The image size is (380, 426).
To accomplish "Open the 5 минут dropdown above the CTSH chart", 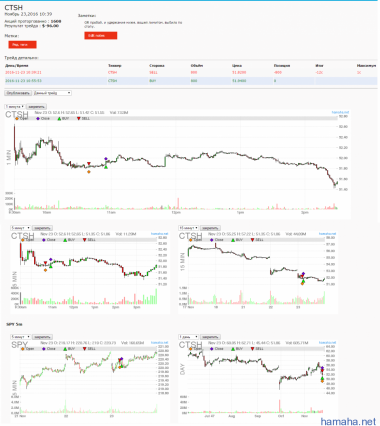I will pos(21,228).
